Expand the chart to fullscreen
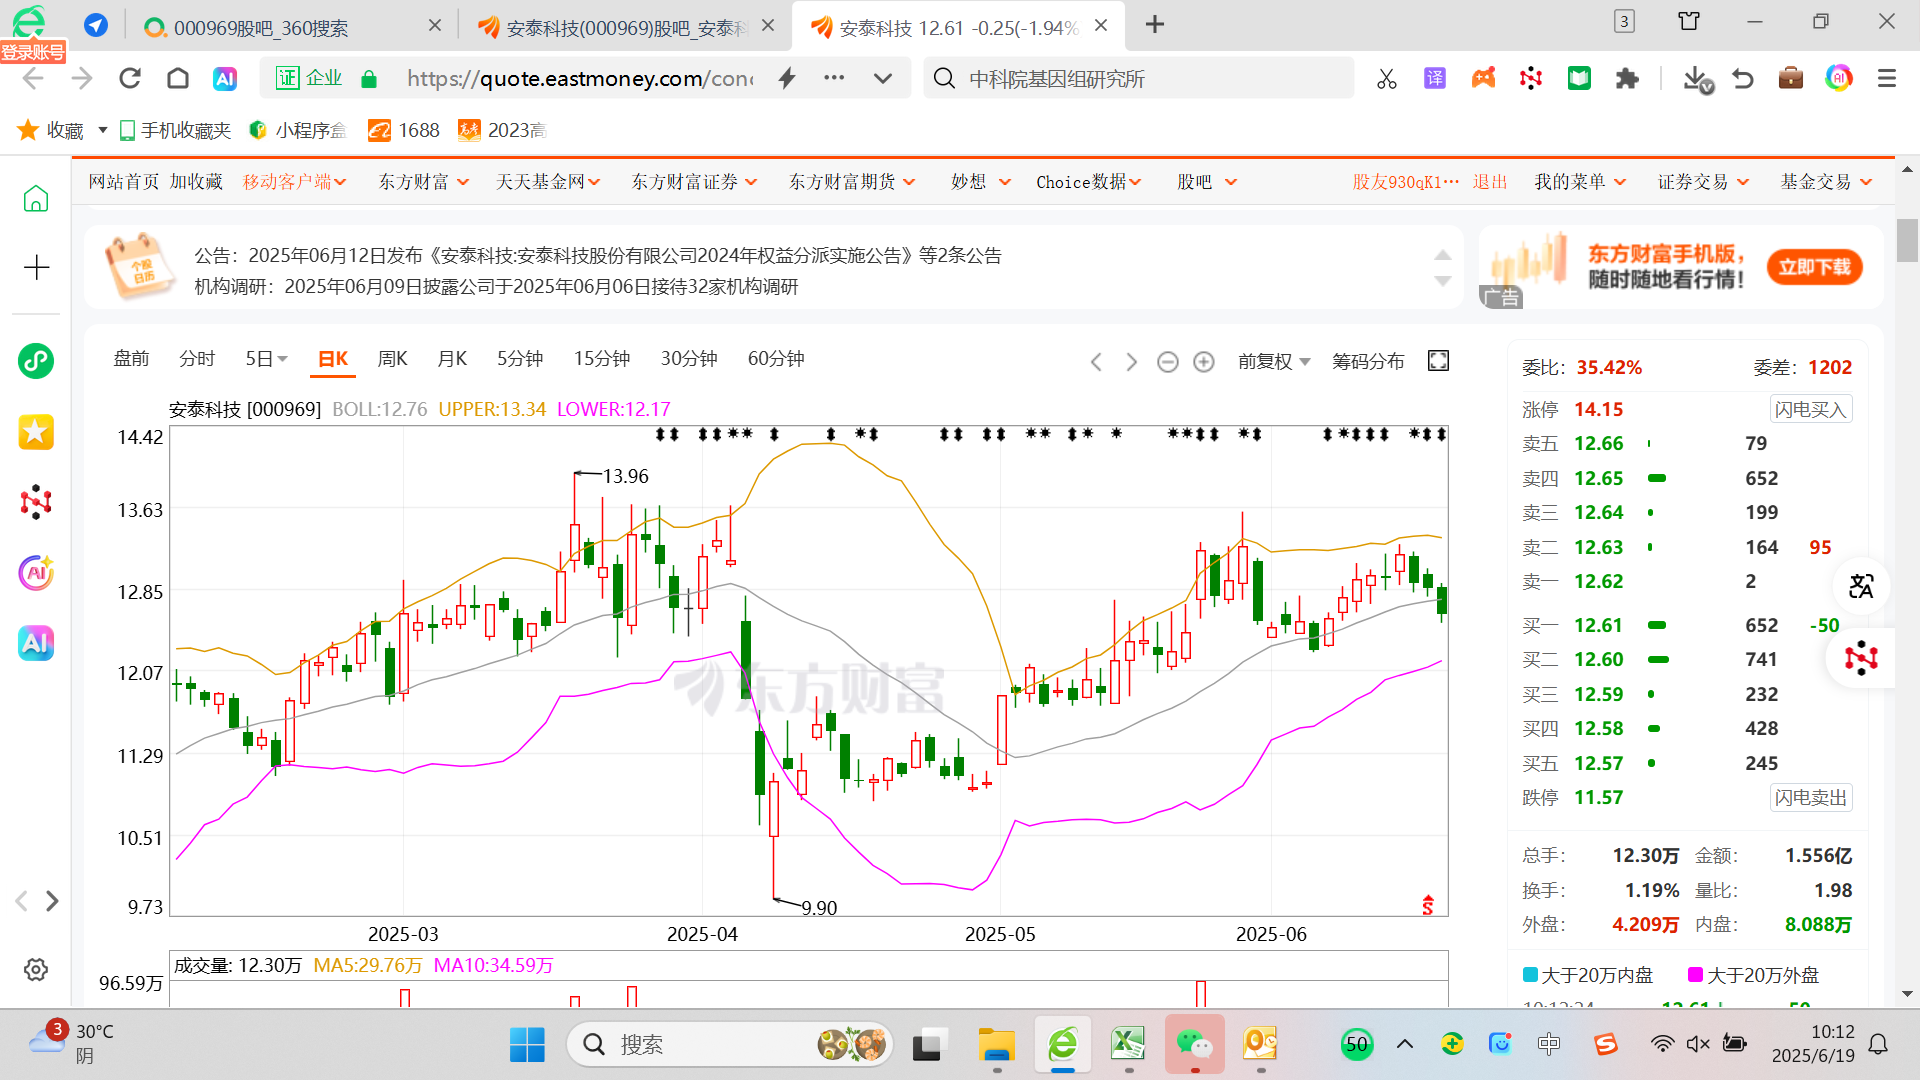Screen dimensions: 1920x1080 click(x=1438, y=361)
